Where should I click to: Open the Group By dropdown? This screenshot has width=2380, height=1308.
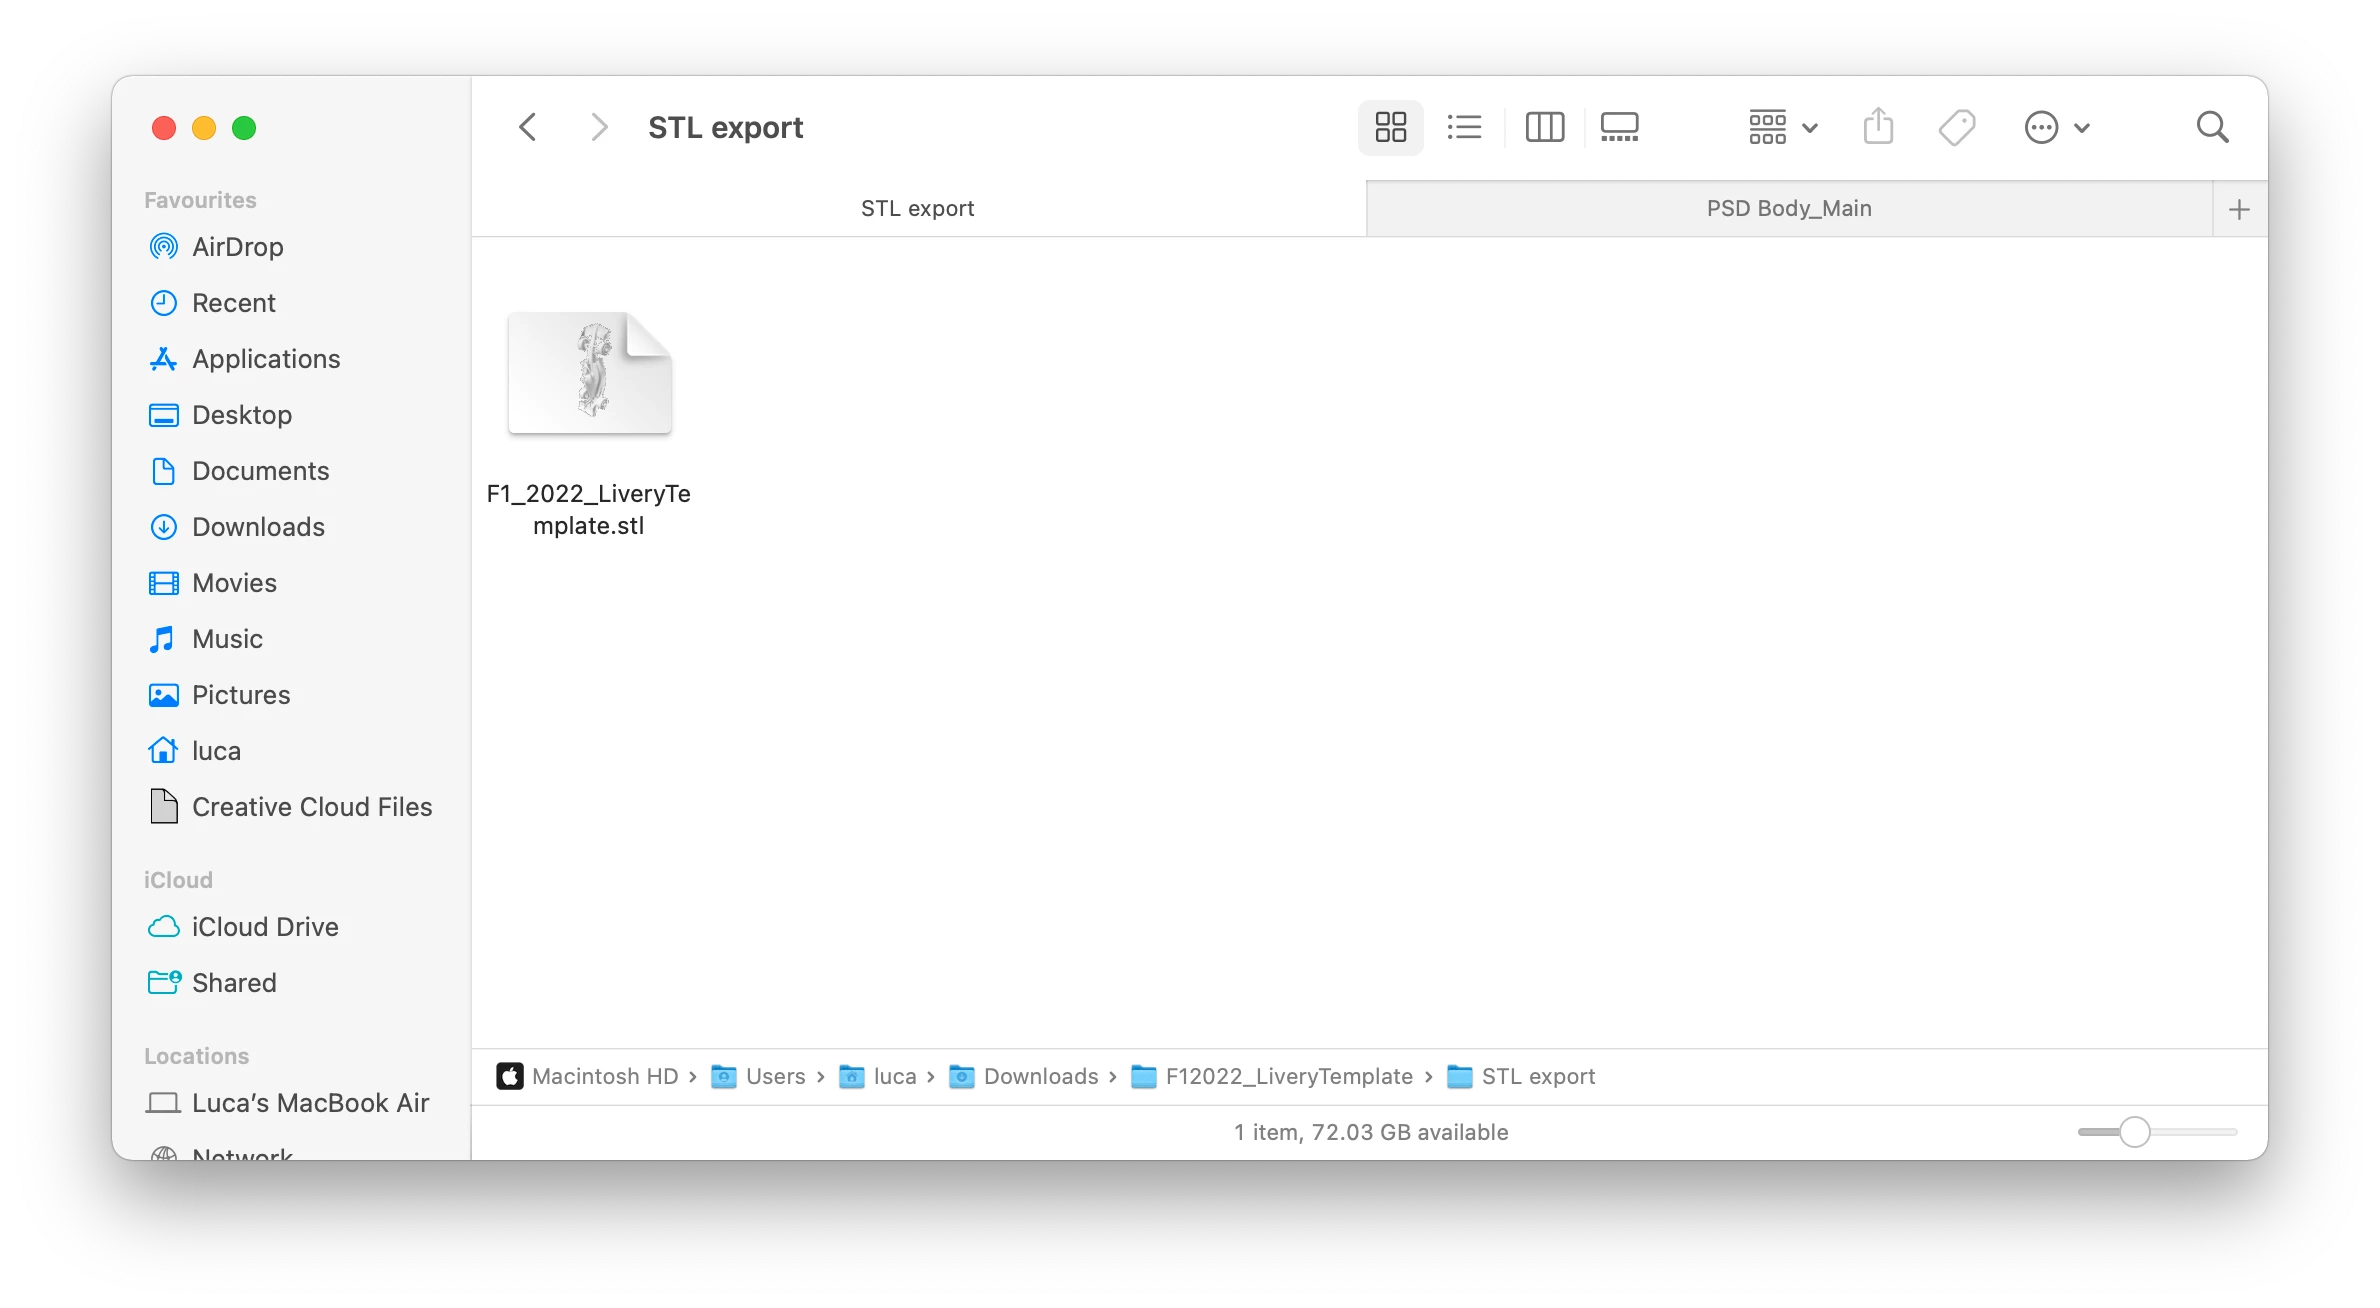pos(1782,127)
